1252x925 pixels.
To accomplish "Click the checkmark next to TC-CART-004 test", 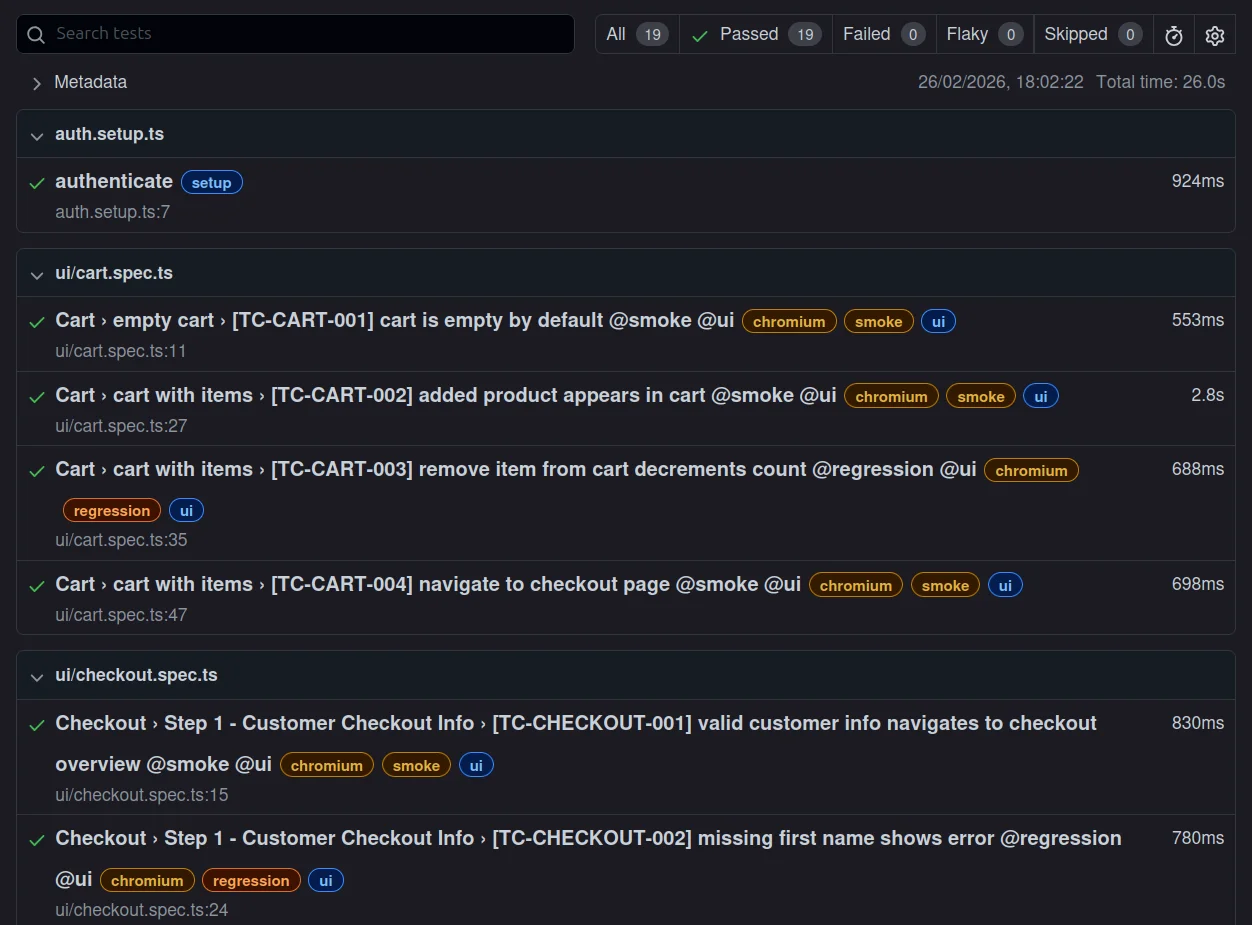I will coord(37,584).
